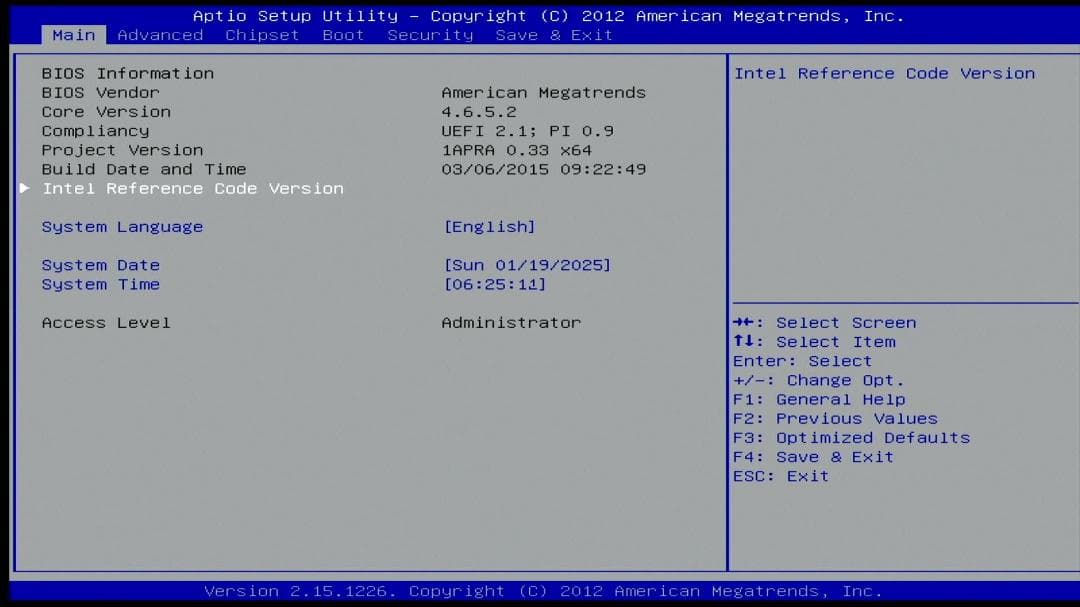Select the Boot tab
Viewport: 1080px width, 607px height.
click(x=343, y=35)
